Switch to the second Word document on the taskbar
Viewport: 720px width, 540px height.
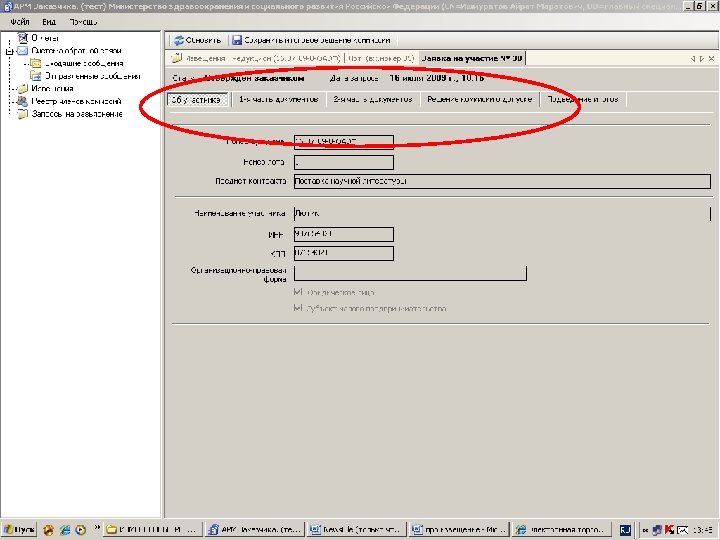459,530
